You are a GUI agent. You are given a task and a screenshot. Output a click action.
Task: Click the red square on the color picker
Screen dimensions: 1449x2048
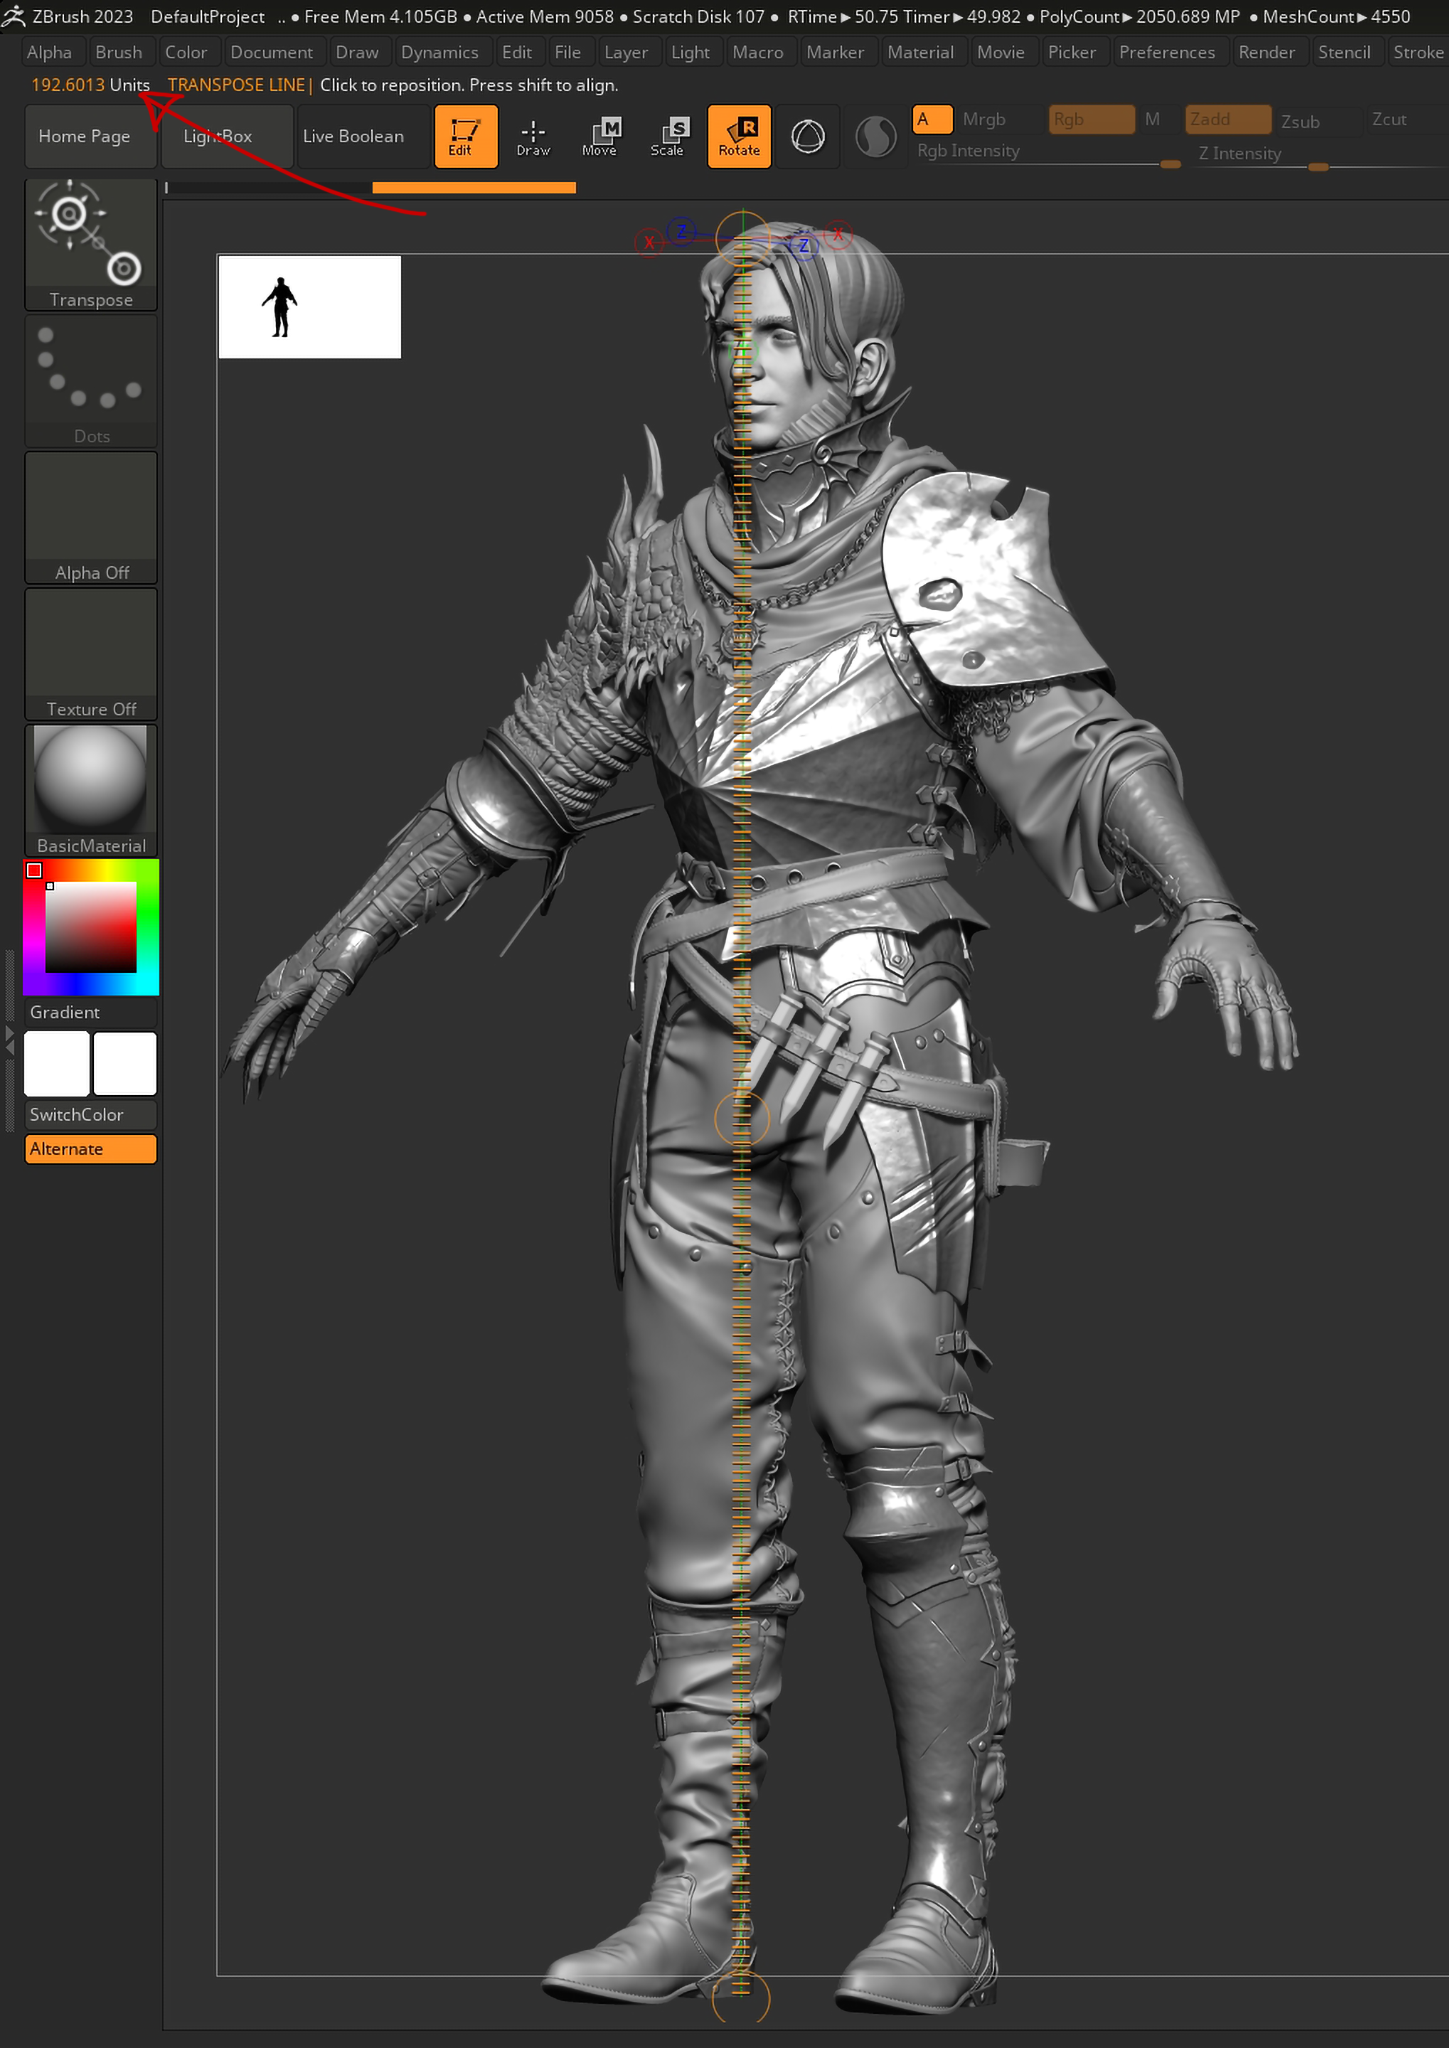tap(34, 870)
